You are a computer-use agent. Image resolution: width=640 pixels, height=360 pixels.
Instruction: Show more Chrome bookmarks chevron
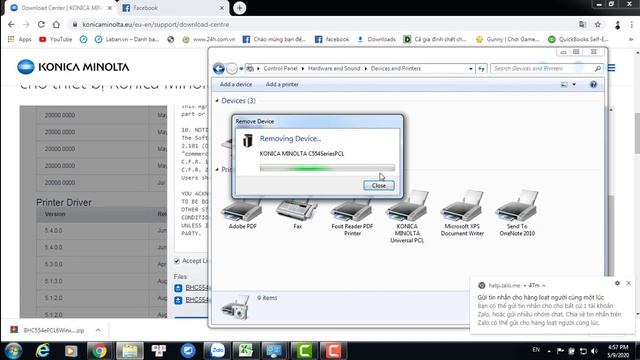tap(631, 39)
